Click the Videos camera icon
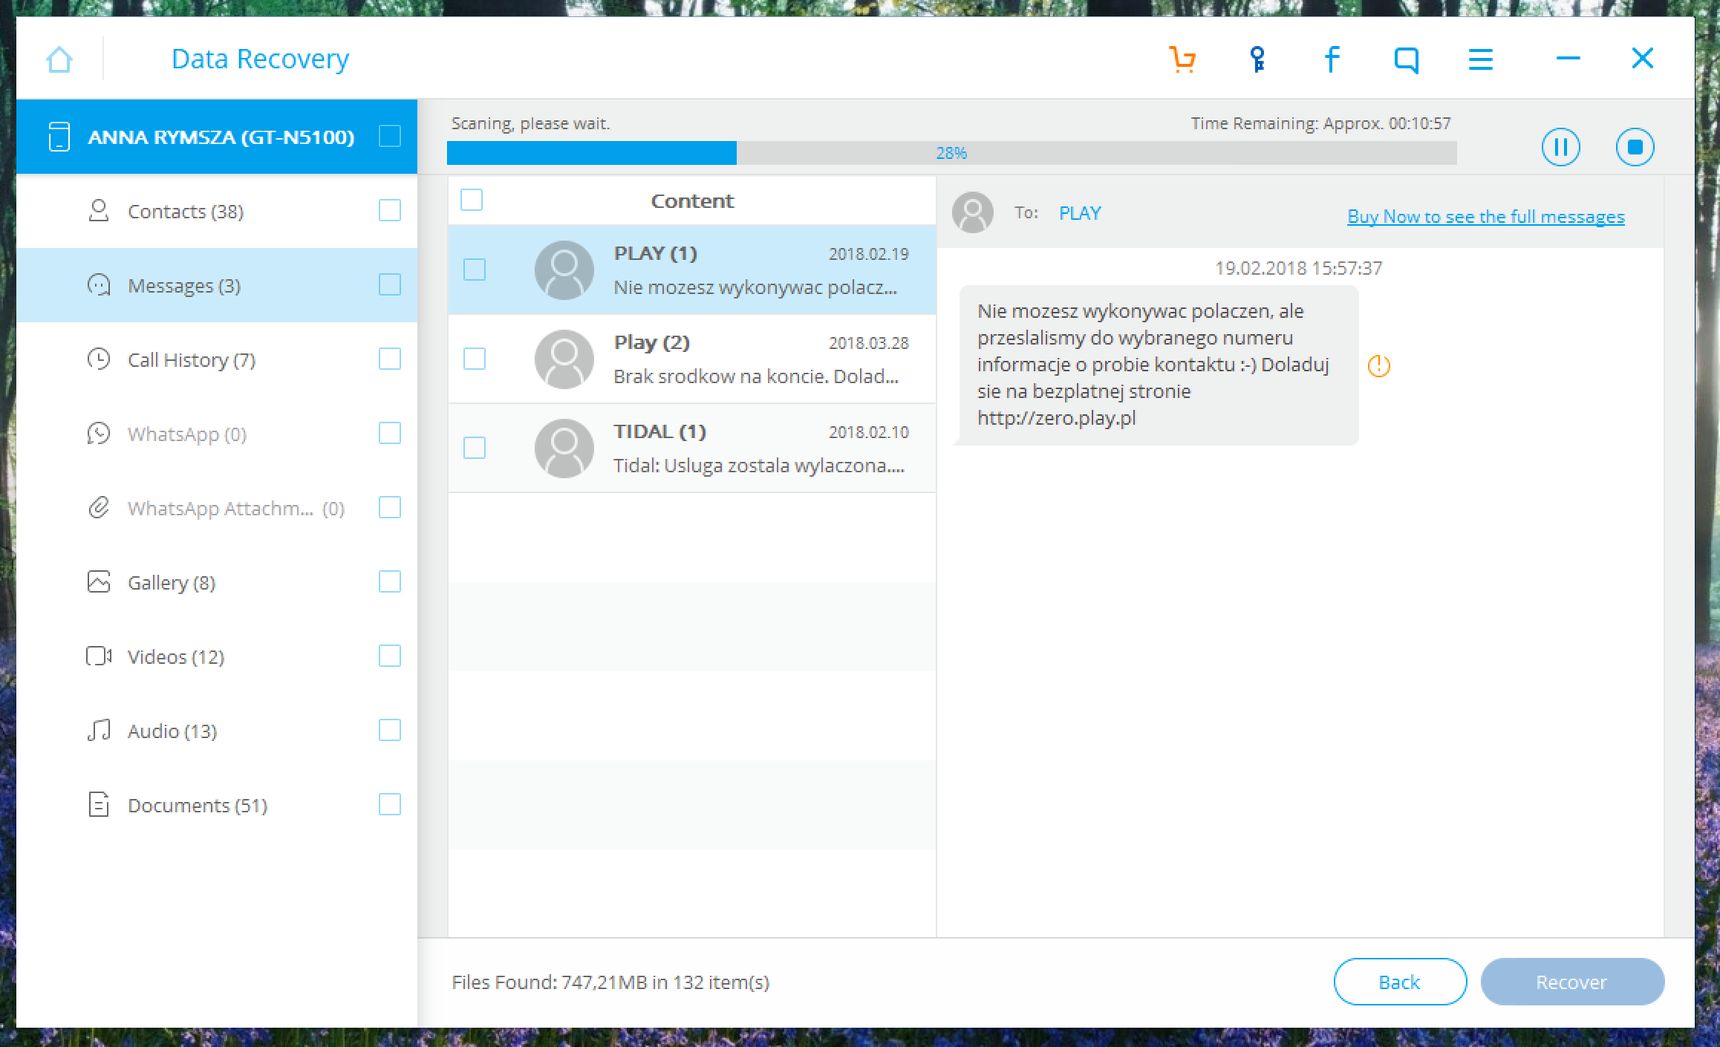 pyautogui.click(x=98, y=656)
